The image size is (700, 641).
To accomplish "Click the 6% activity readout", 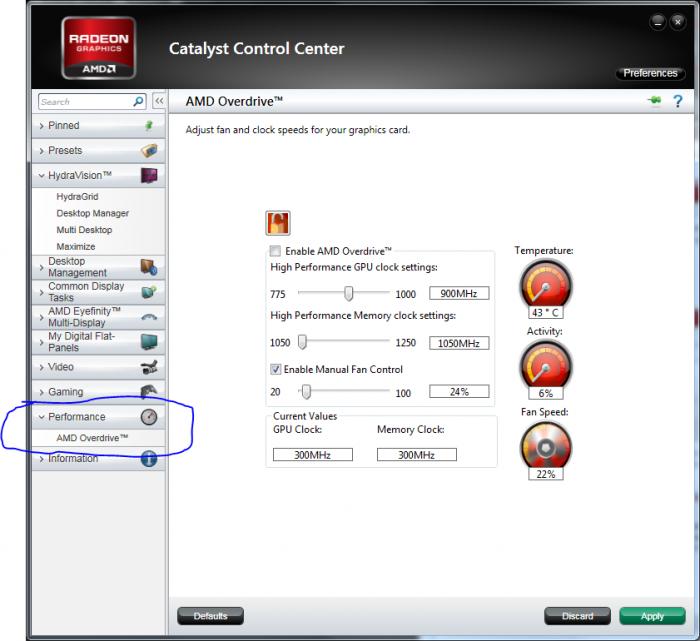I will pos(546,393).
